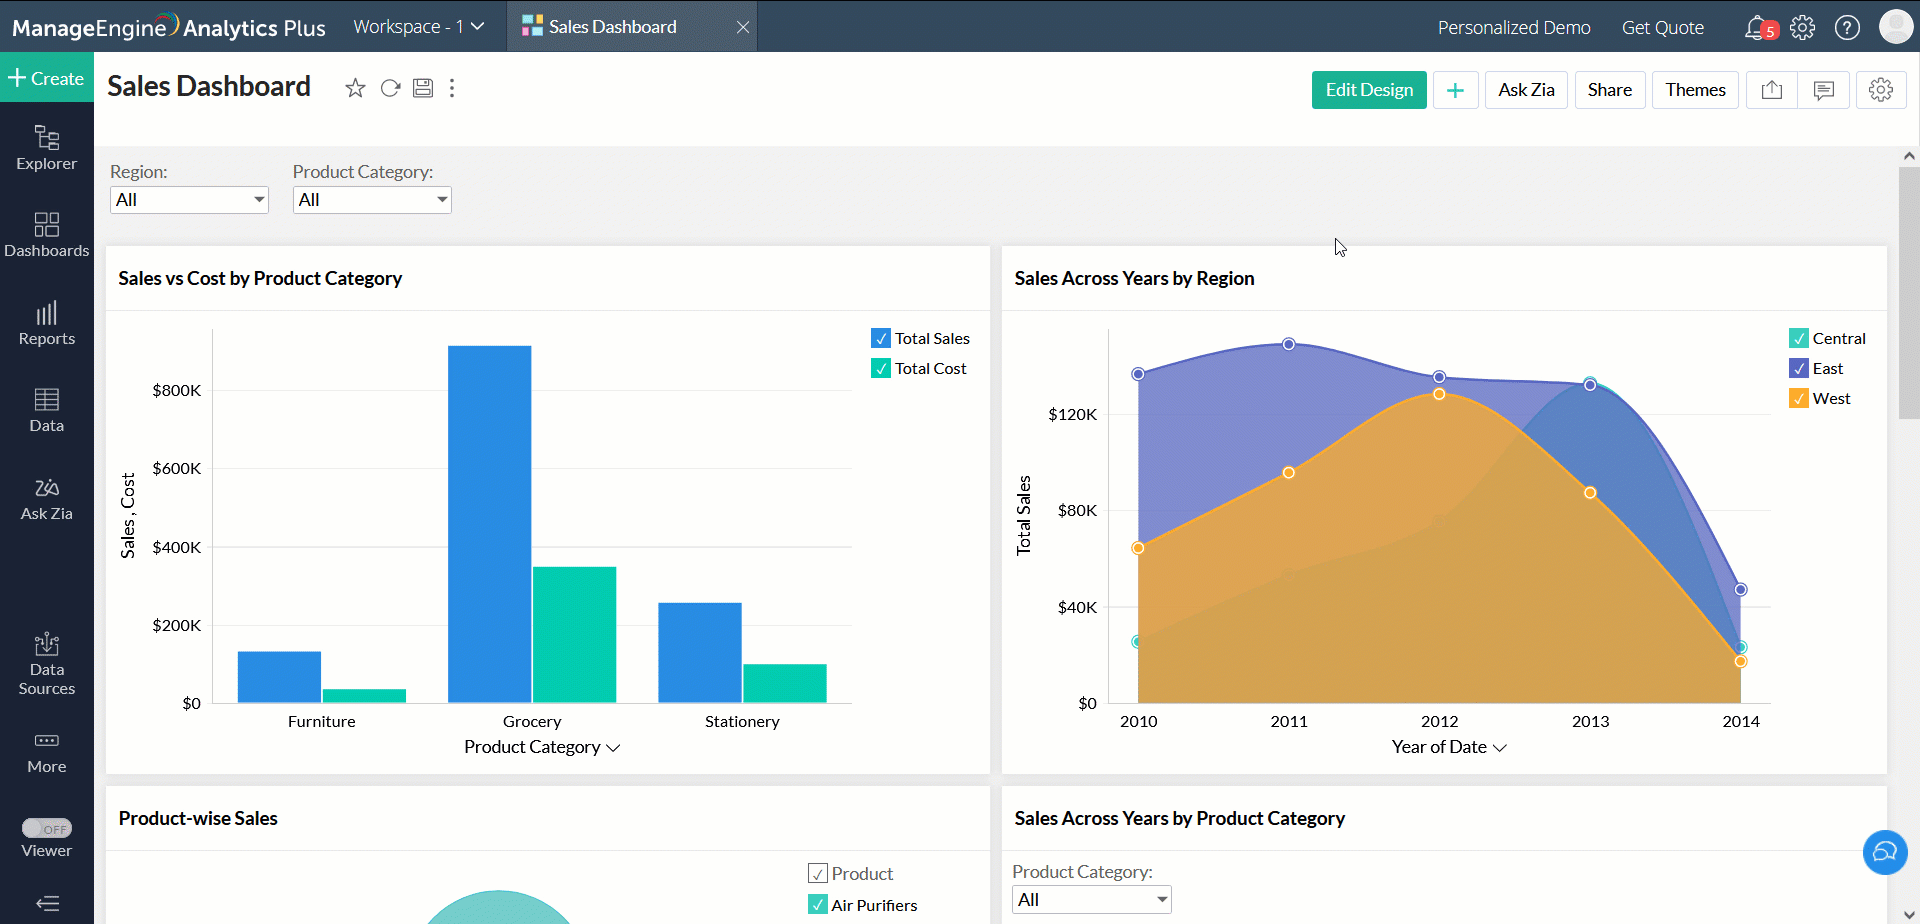
Task: Open the Region filter dropdown
Action: (x=189, y=200)
